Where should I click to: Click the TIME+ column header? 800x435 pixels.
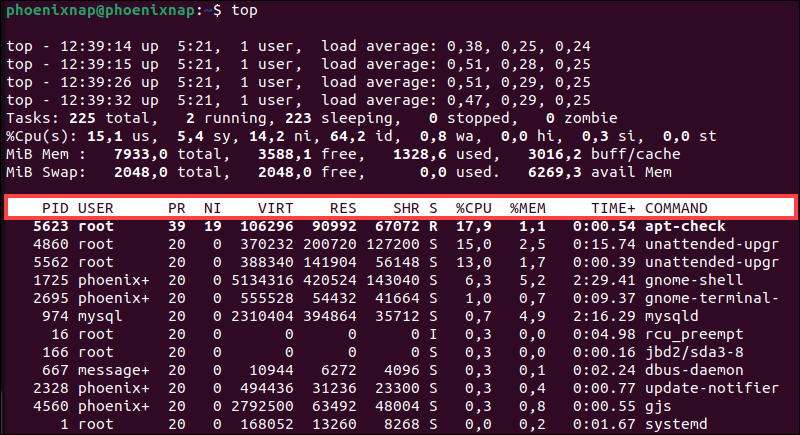tap(613, 208)
